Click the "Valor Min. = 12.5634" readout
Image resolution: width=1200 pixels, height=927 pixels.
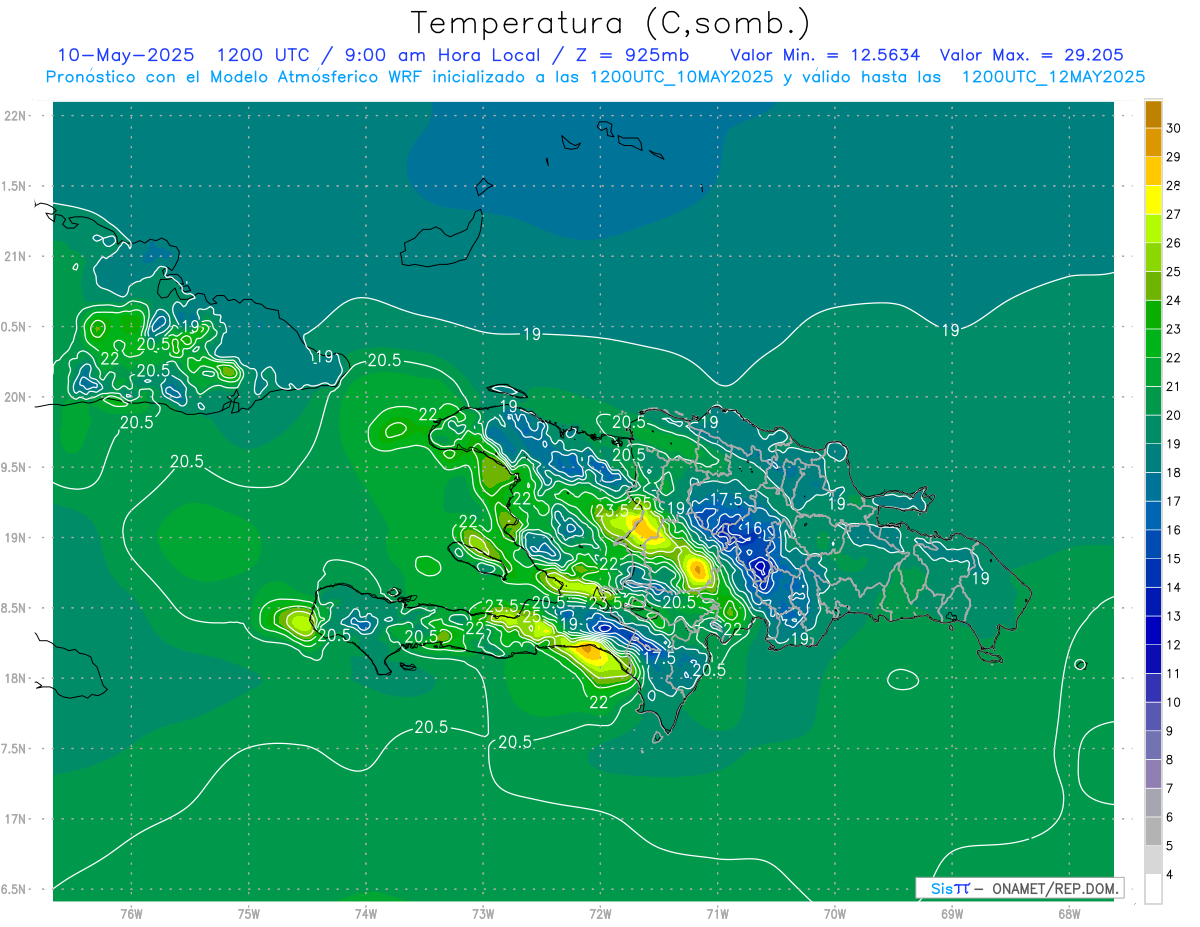click(825, 55)
